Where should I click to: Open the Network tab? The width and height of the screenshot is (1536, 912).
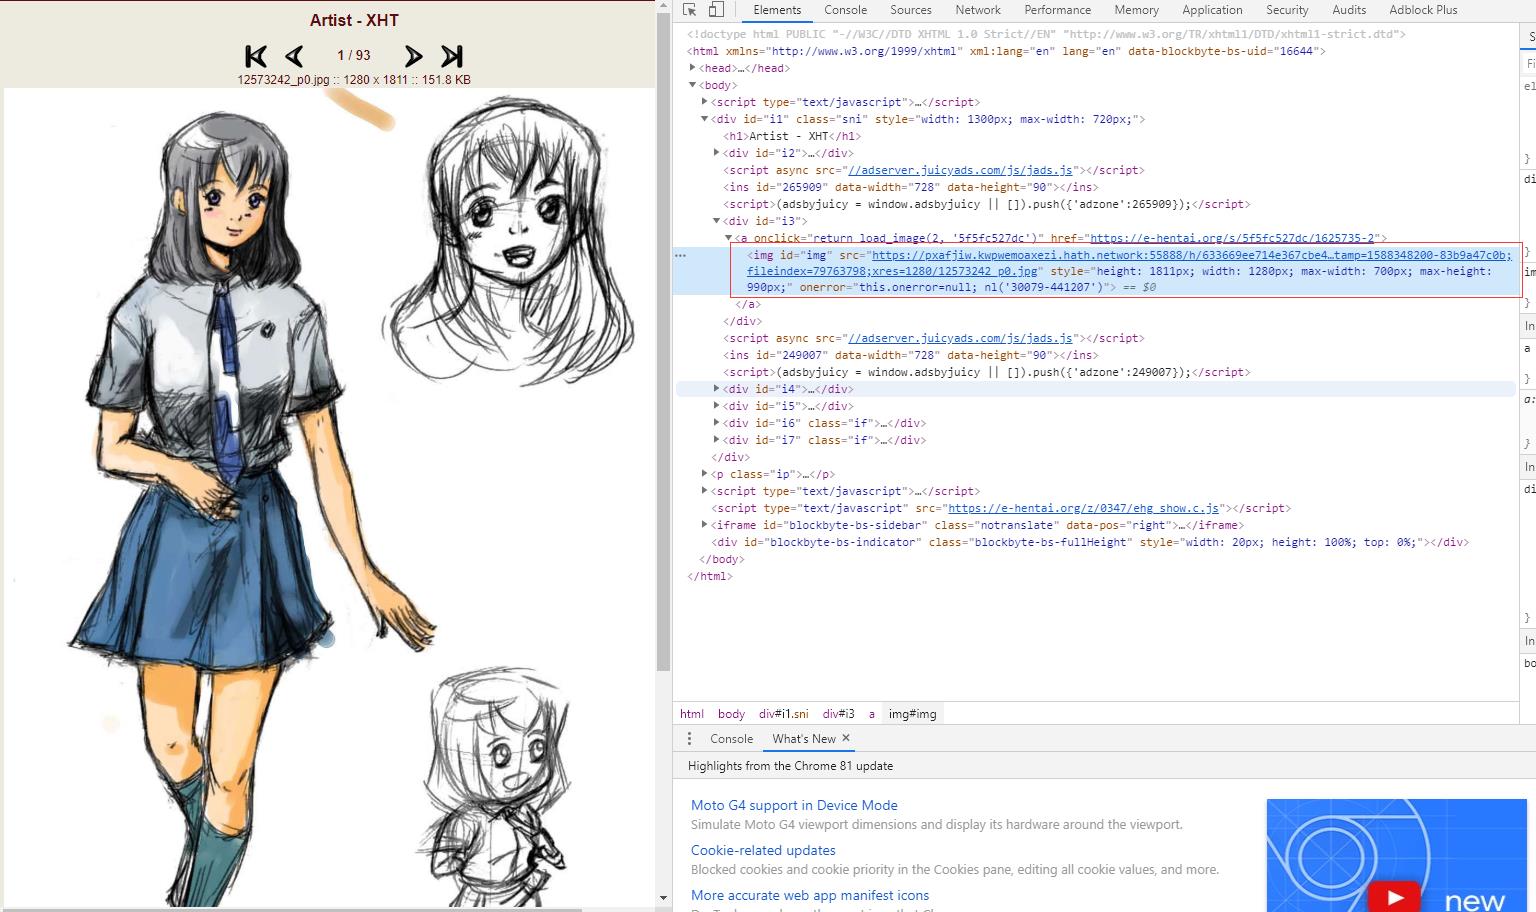(978, 10)
